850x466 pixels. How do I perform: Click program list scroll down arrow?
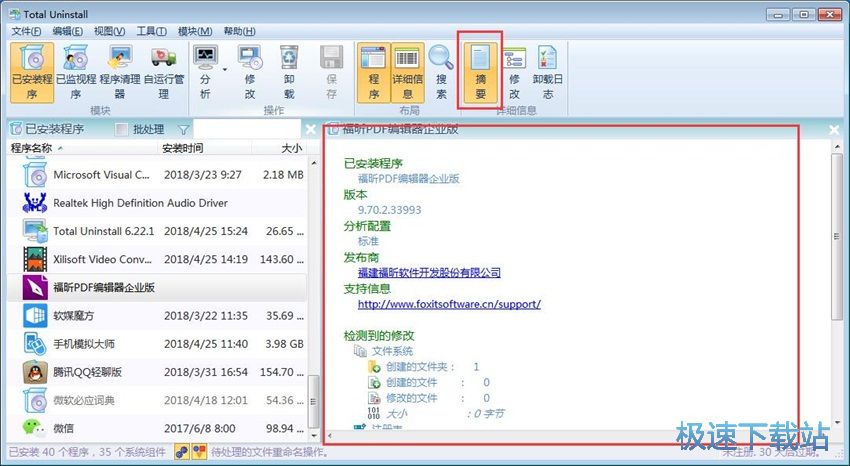[313, 435]
